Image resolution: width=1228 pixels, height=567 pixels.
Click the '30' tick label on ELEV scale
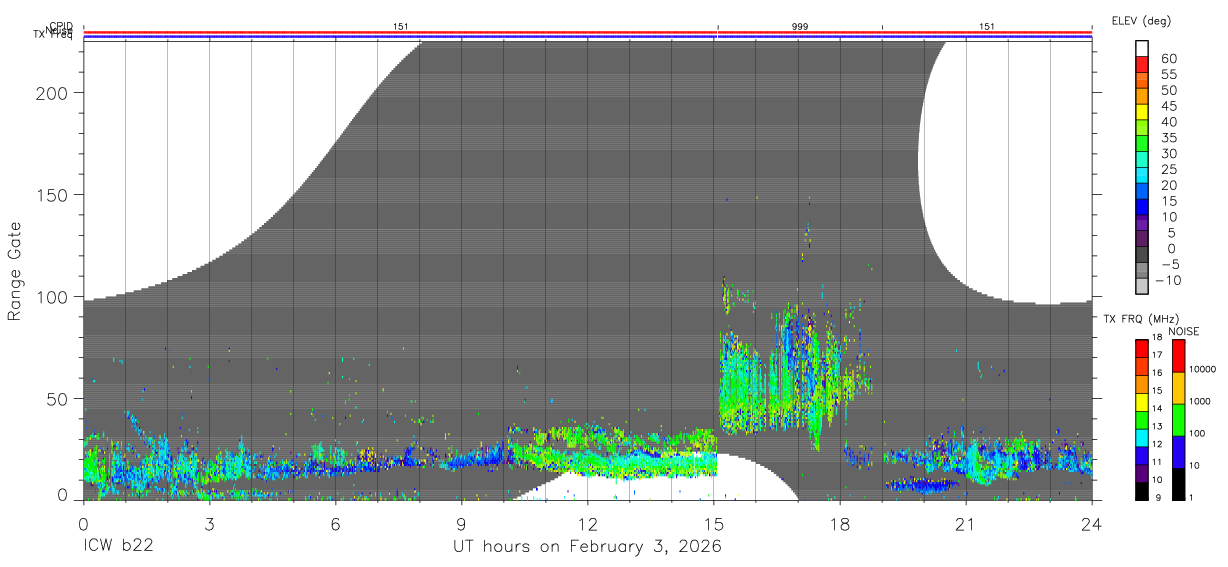(1169, 154)
